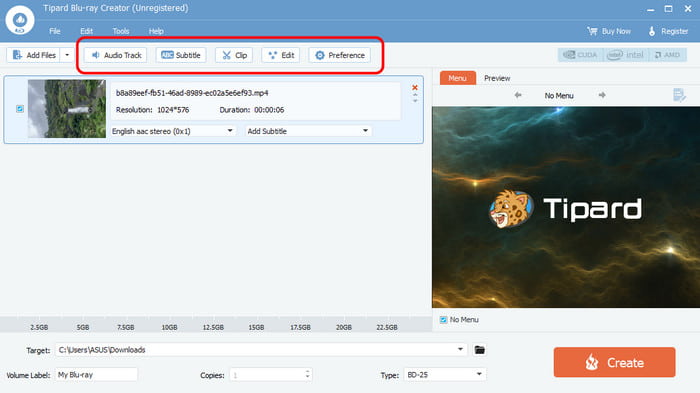The height and width of the screenshot is (393, 700).
Task: Click the Volume Label input field
Action: (96, 375)
